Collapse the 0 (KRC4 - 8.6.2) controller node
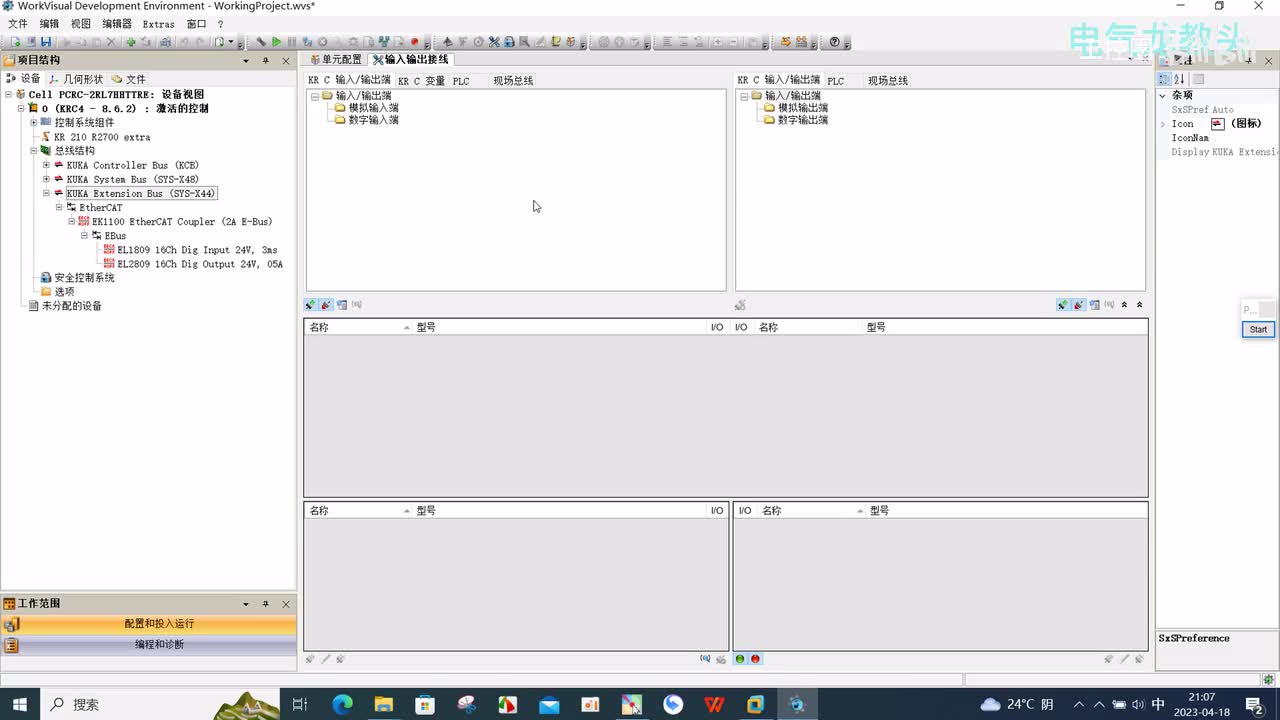 (21, 108)
